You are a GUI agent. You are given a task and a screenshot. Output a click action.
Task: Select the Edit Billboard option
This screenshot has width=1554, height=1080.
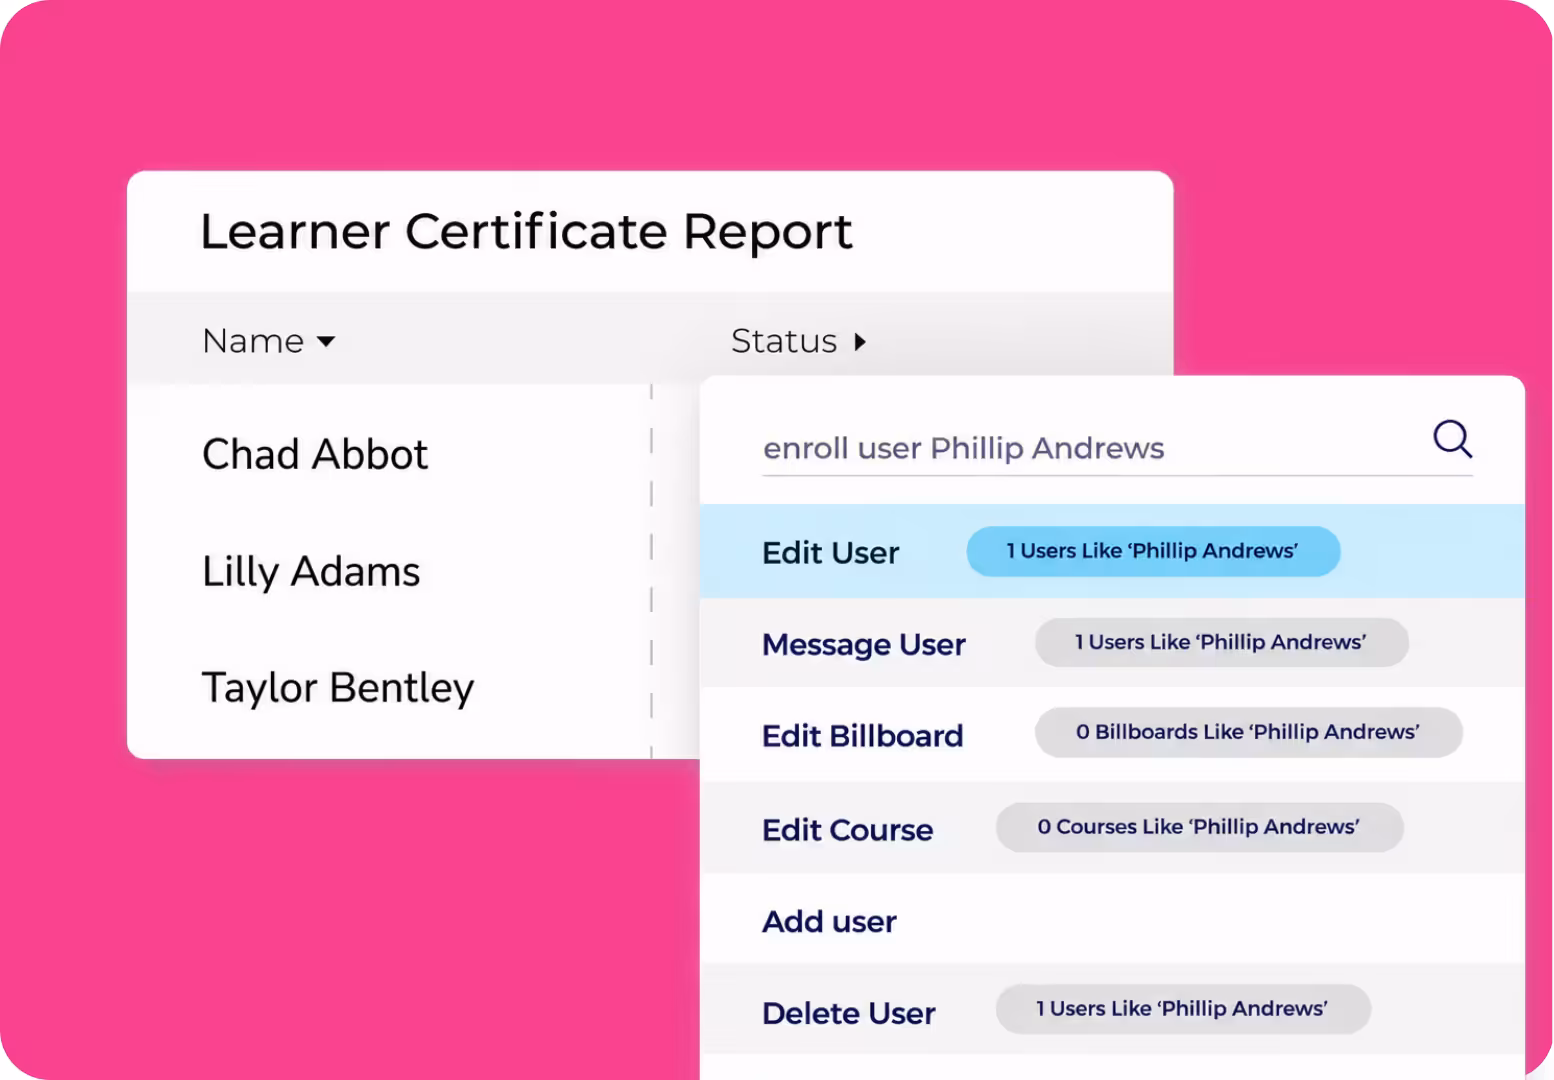(1112, 735)
